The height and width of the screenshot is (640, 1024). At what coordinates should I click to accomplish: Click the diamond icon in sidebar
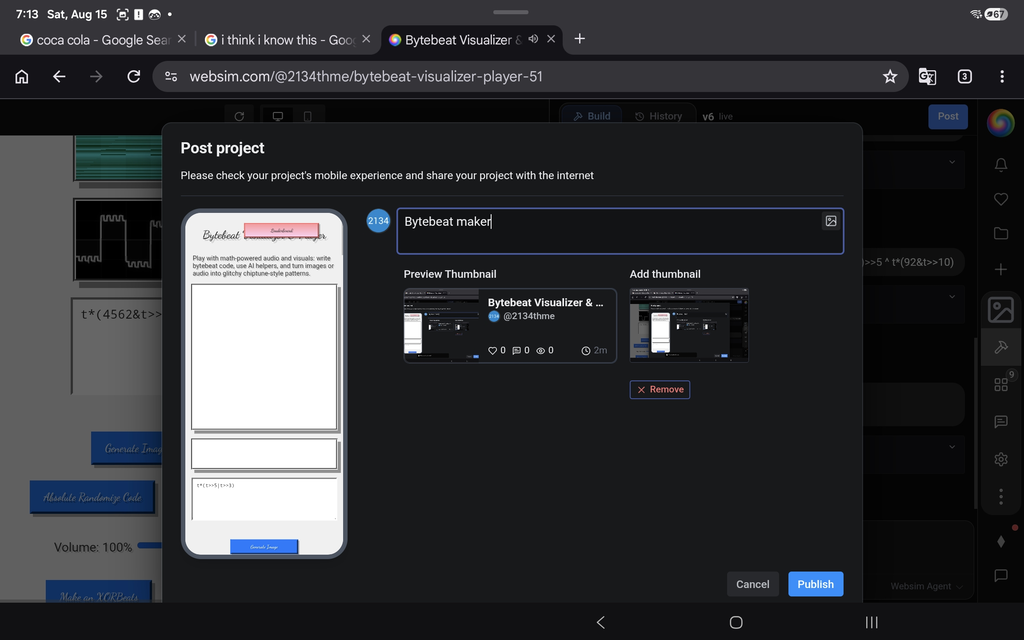1000,541
